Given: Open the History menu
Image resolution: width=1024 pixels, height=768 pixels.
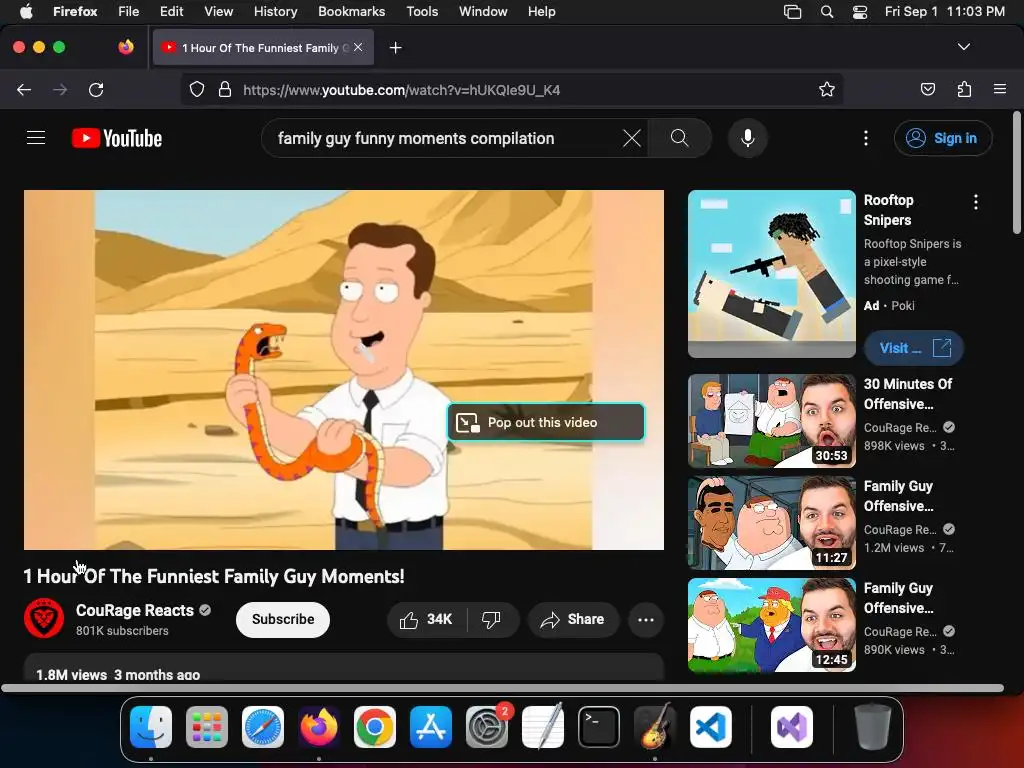Looking at the screenshot, I should [x=275, y=11].
